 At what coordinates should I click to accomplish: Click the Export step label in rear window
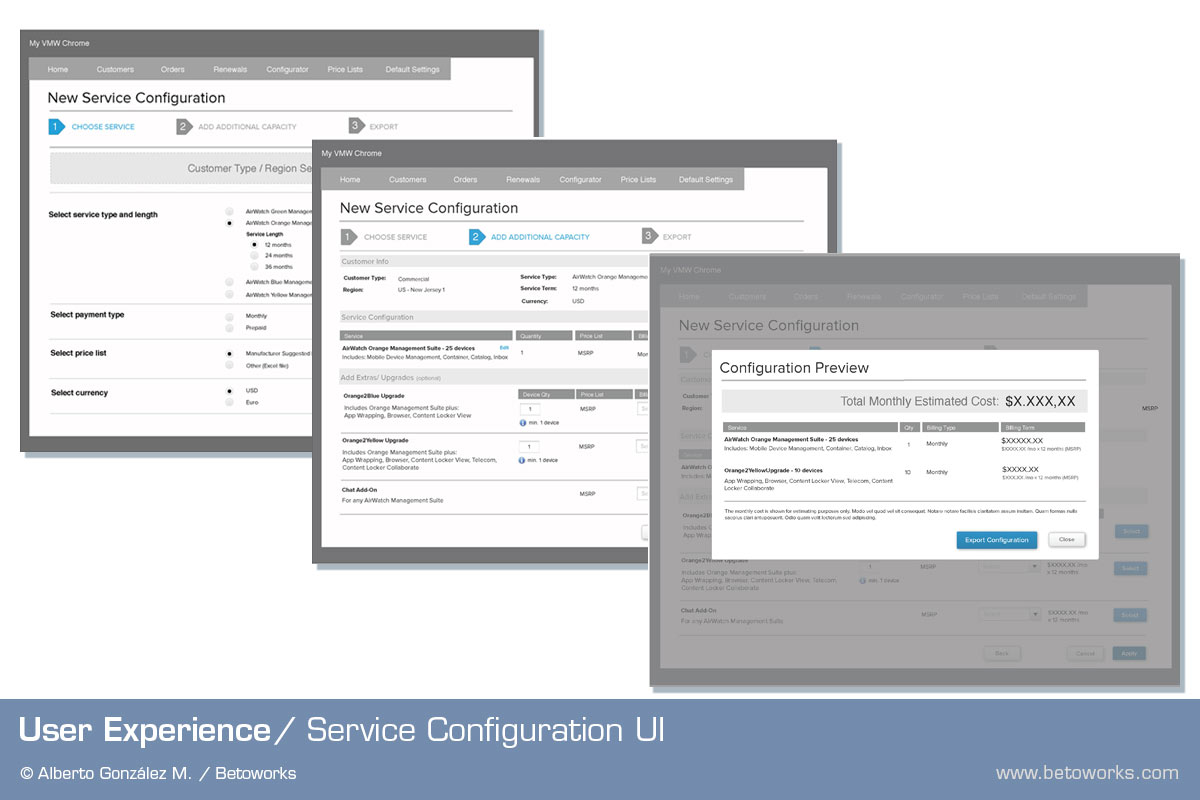pos(384,127)
